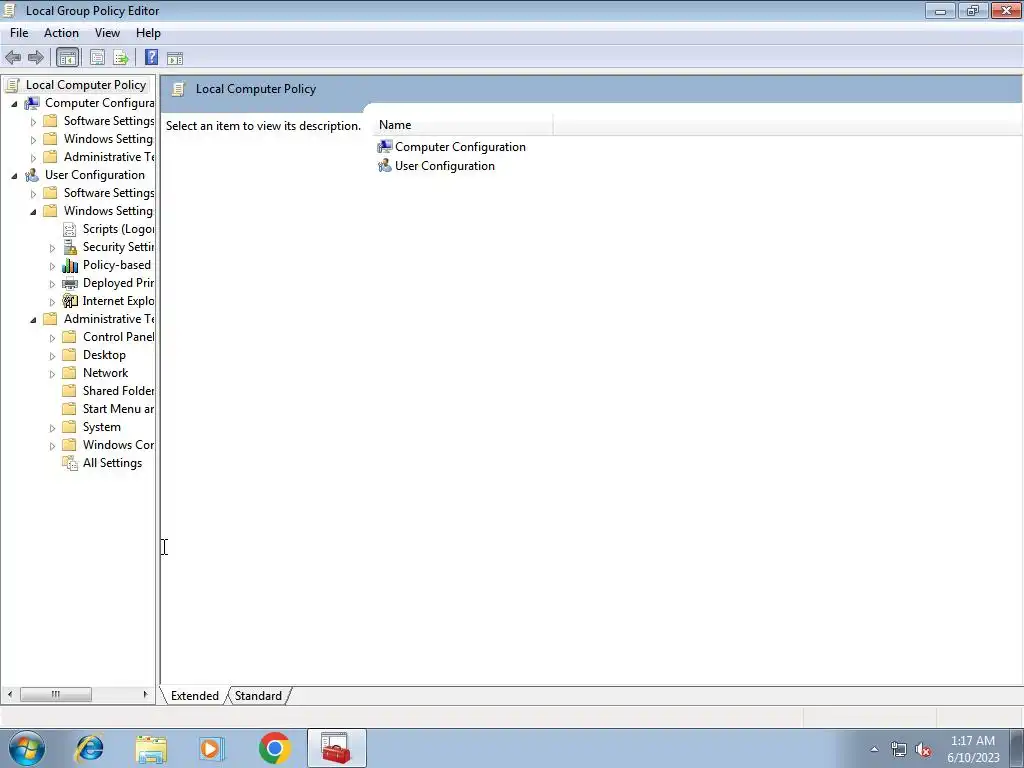Switch to the Extended tab
This screenshot has width=1024, height=768.
click(195, 696)
